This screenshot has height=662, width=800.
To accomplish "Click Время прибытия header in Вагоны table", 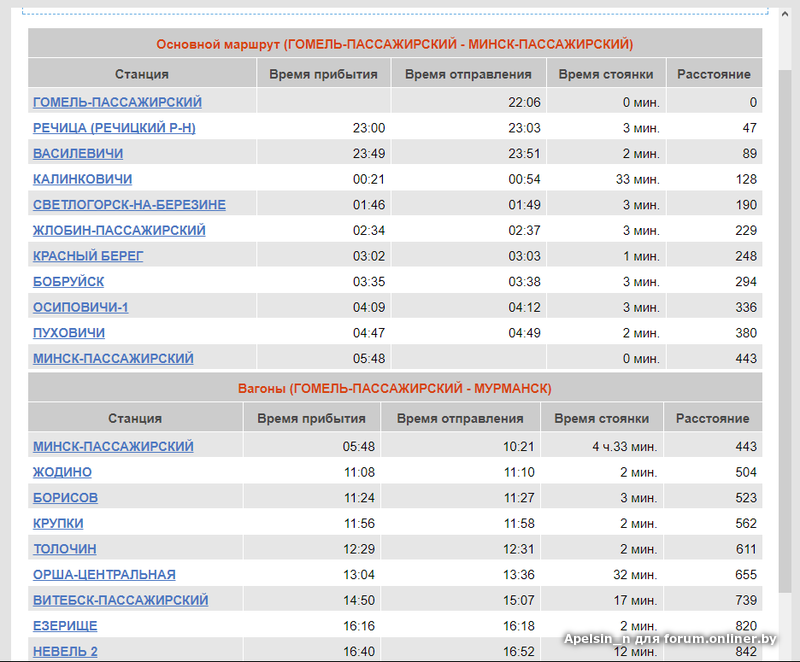I will 311,418.
